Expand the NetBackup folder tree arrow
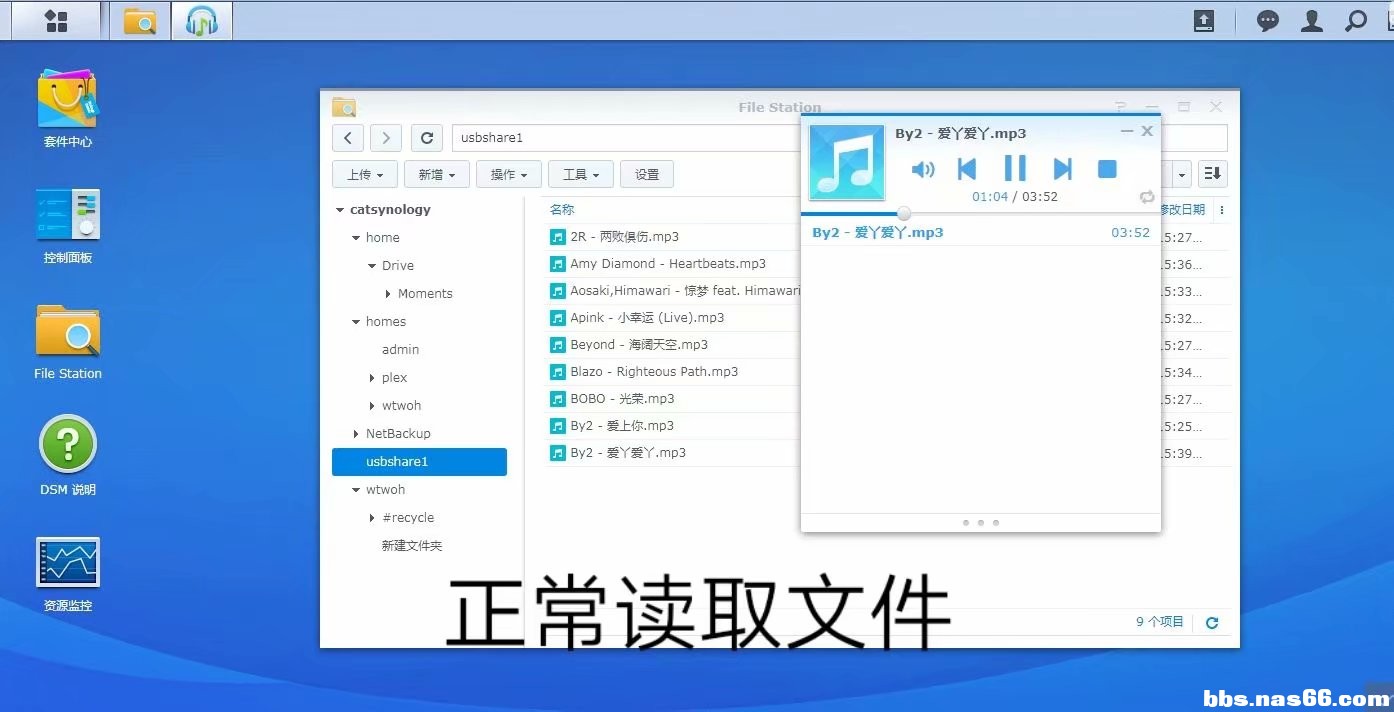This screenshot has width=1394, height=712. pyautogui.click(x=356, y=434)
